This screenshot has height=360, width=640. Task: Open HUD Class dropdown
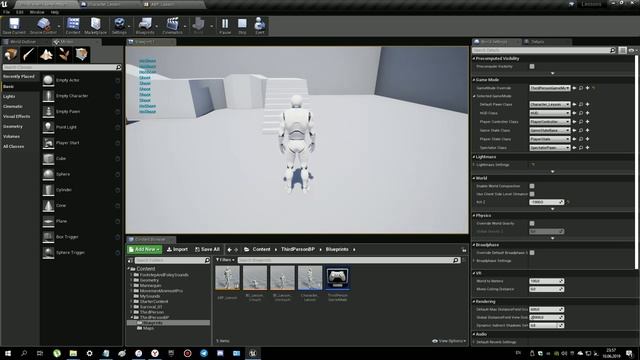(x=550, y=113)
